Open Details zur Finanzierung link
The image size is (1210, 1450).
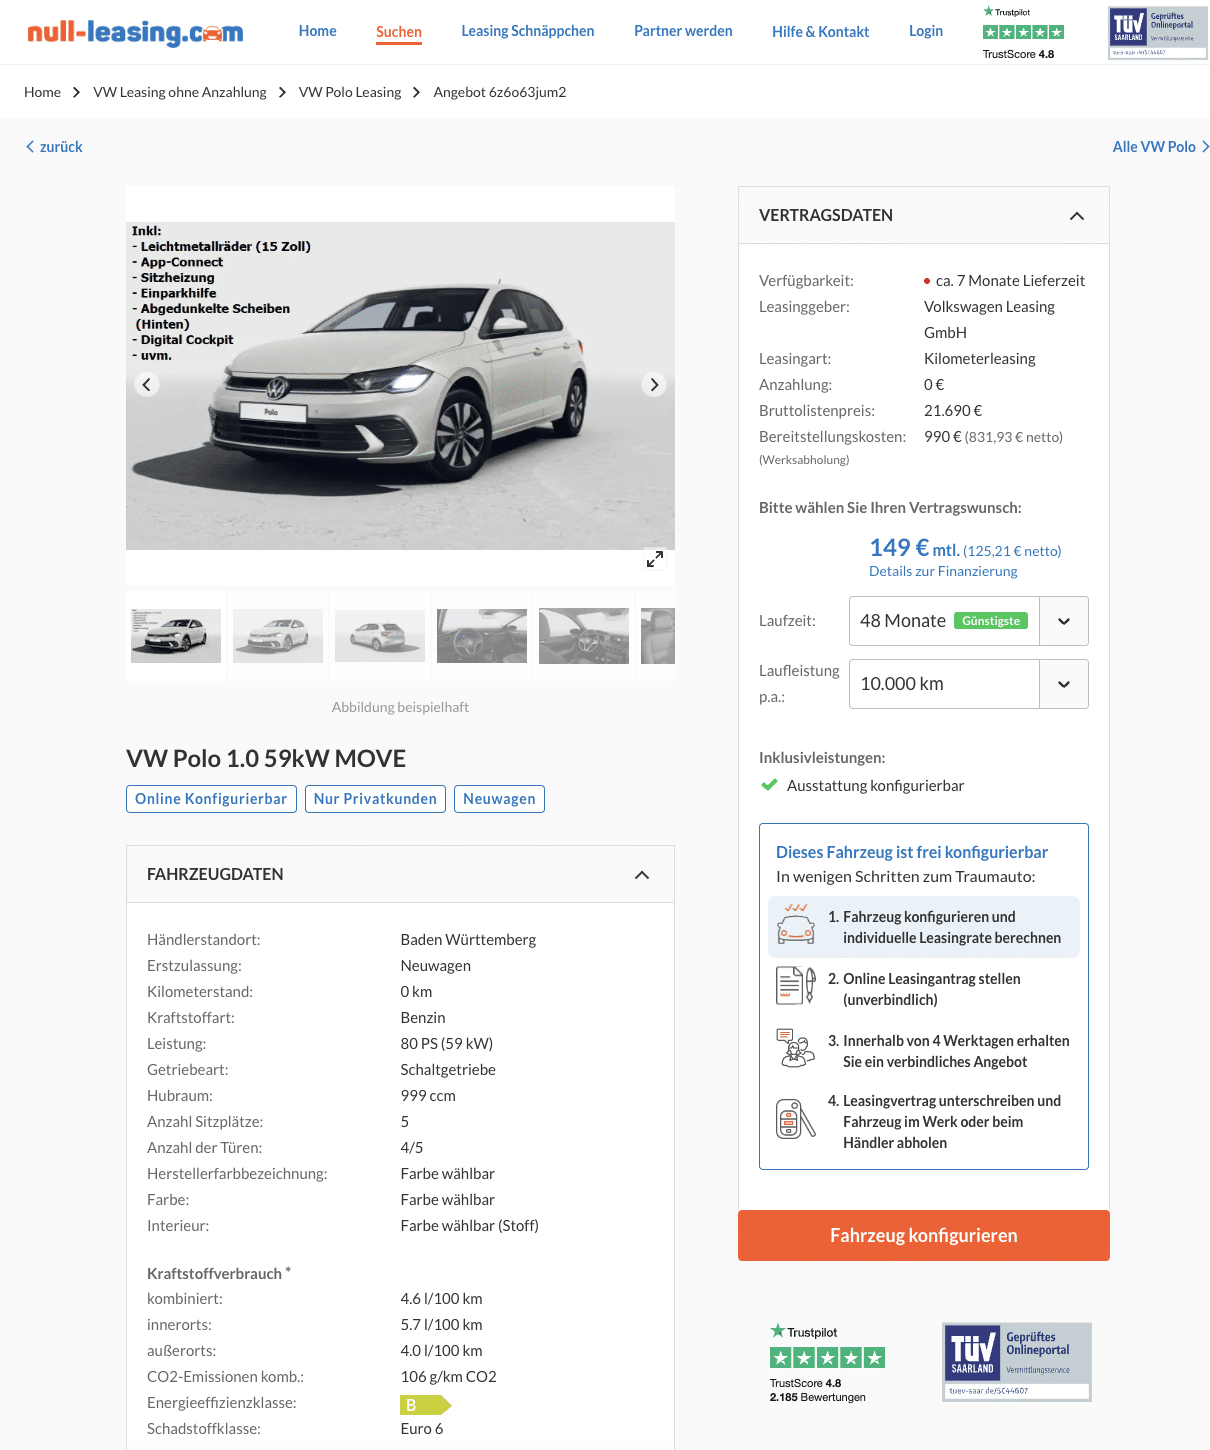pos(943,571)
